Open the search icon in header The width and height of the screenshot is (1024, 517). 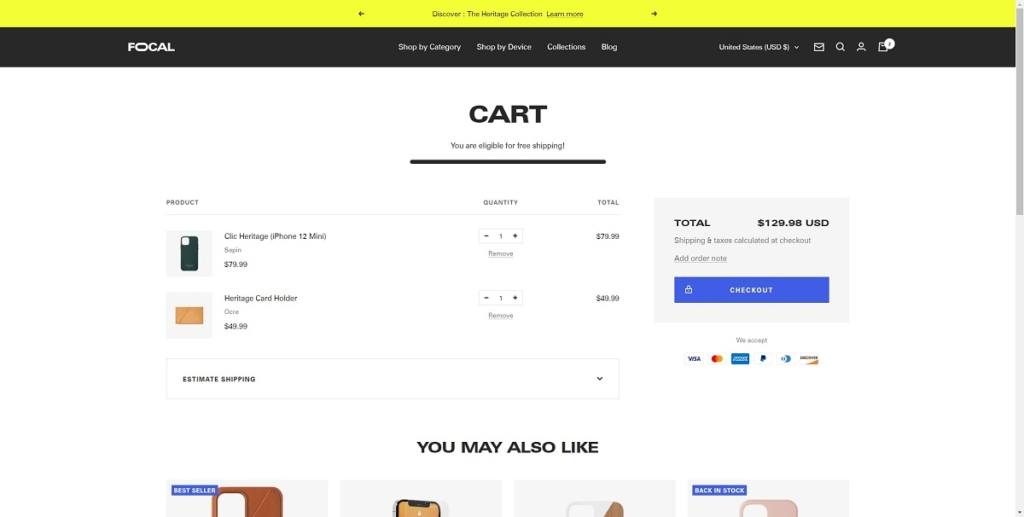[x=840, y=47]
